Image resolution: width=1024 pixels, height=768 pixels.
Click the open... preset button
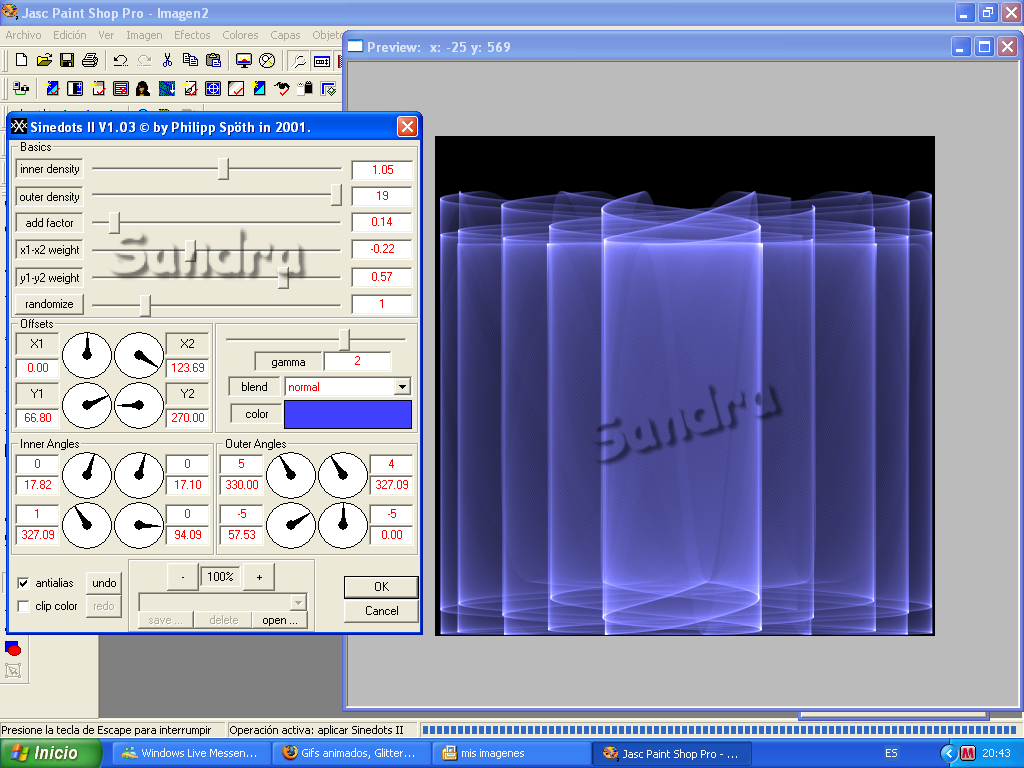tap(280, 620)
